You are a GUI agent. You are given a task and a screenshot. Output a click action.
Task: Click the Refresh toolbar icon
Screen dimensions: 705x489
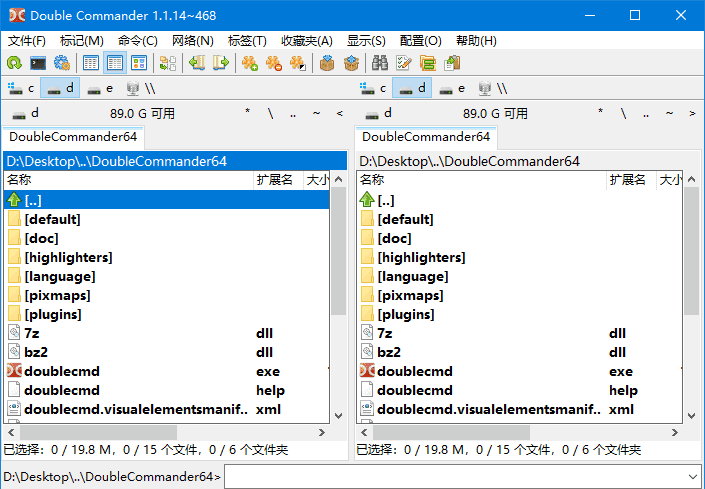[x=14, y=63]
